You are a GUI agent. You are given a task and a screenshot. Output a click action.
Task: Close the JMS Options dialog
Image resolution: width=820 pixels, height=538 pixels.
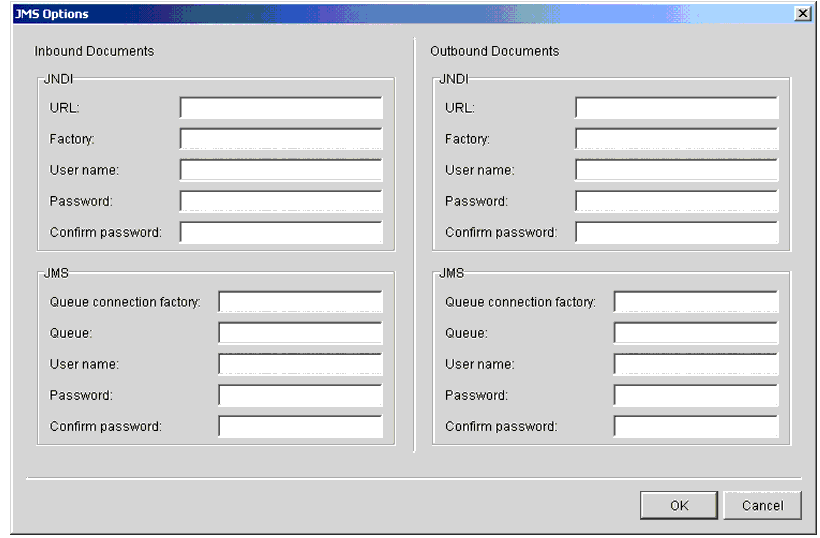pos(803,14)
